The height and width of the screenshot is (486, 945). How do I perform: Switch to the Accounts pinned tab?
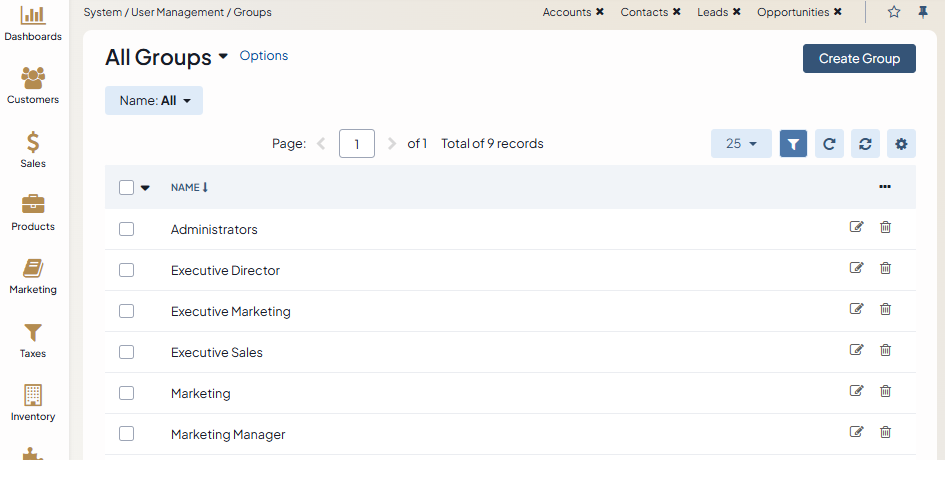pyautogui.click(x=566, y=12)
